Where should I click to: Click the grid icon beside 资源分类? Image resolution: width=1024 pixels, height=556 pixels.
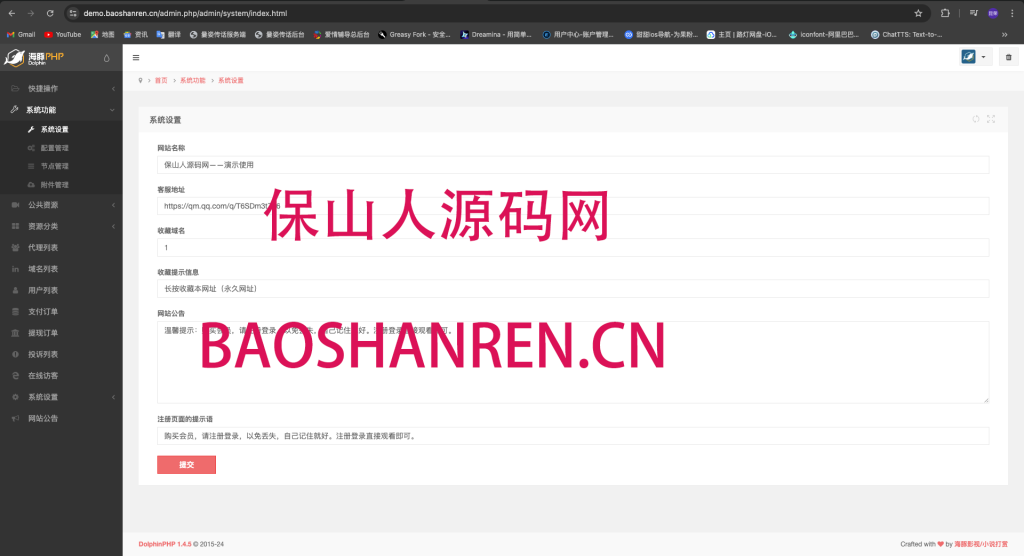tap(15, 226)
